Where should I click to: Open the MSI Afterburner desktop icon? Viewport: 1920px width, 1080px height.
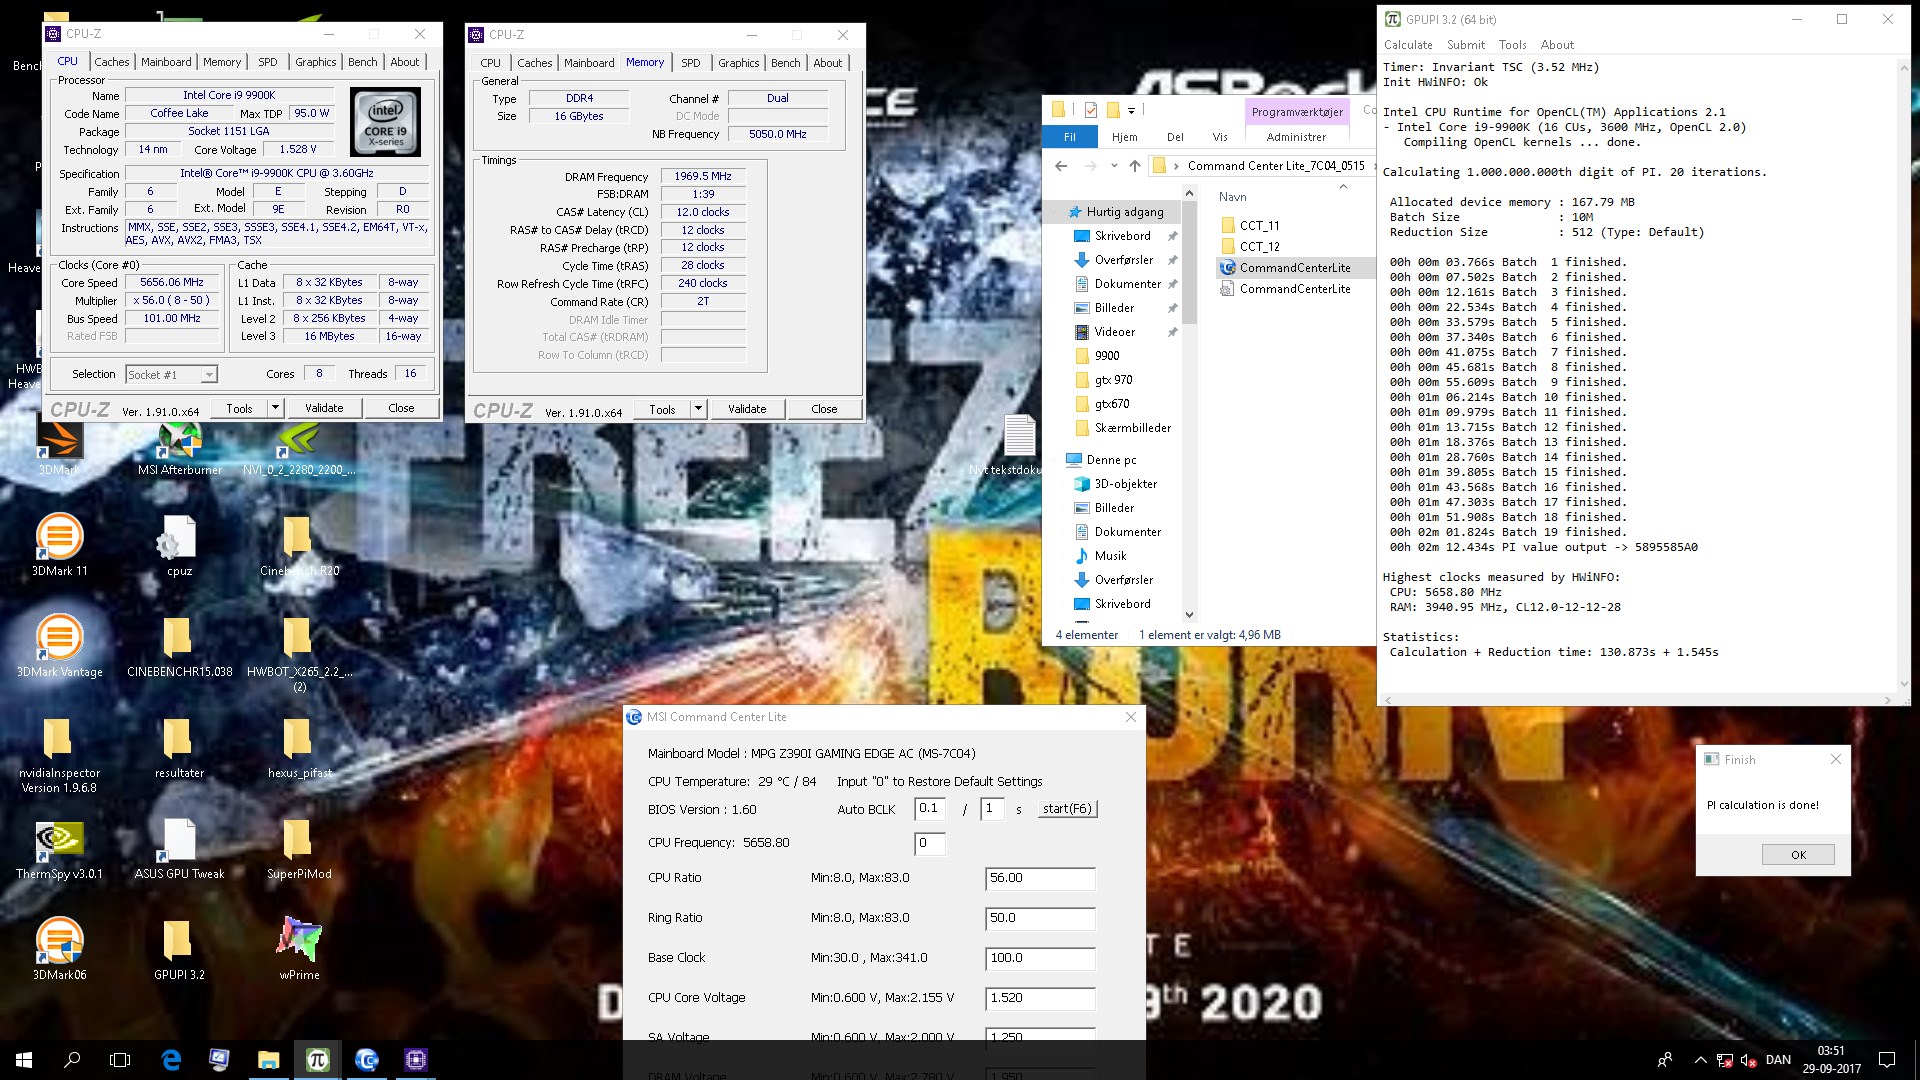coord(180,444)
